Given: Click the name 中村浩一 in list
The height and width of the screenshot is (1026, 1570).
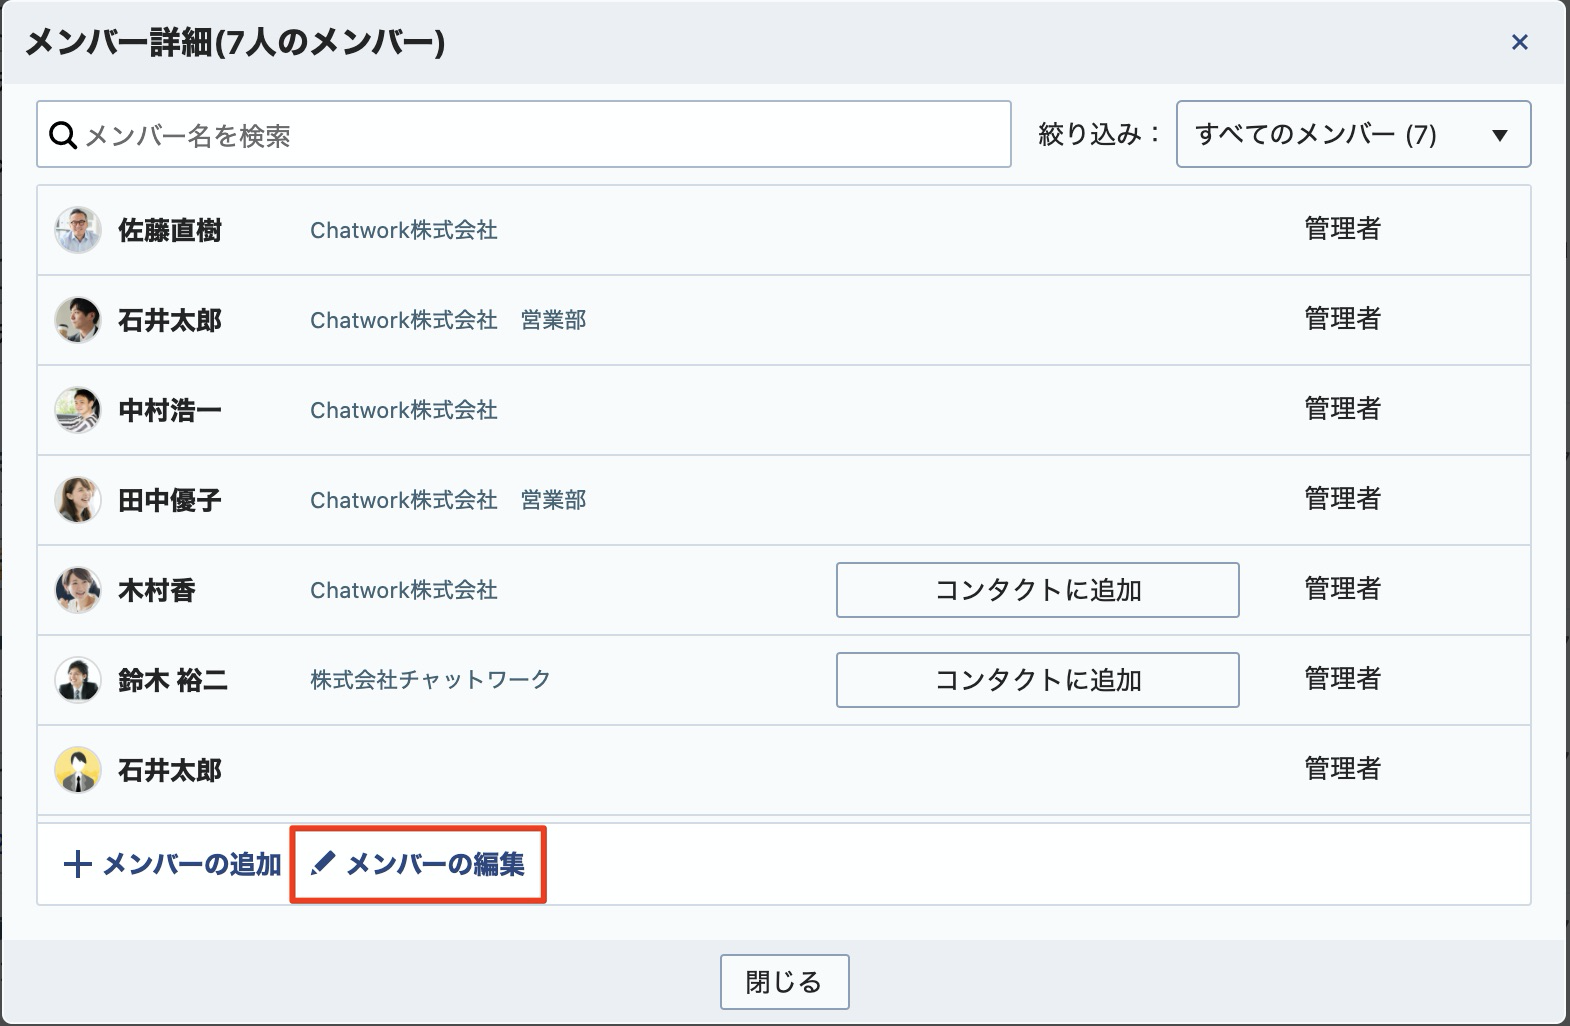Looking at the screenshot, I should [170, 410].
